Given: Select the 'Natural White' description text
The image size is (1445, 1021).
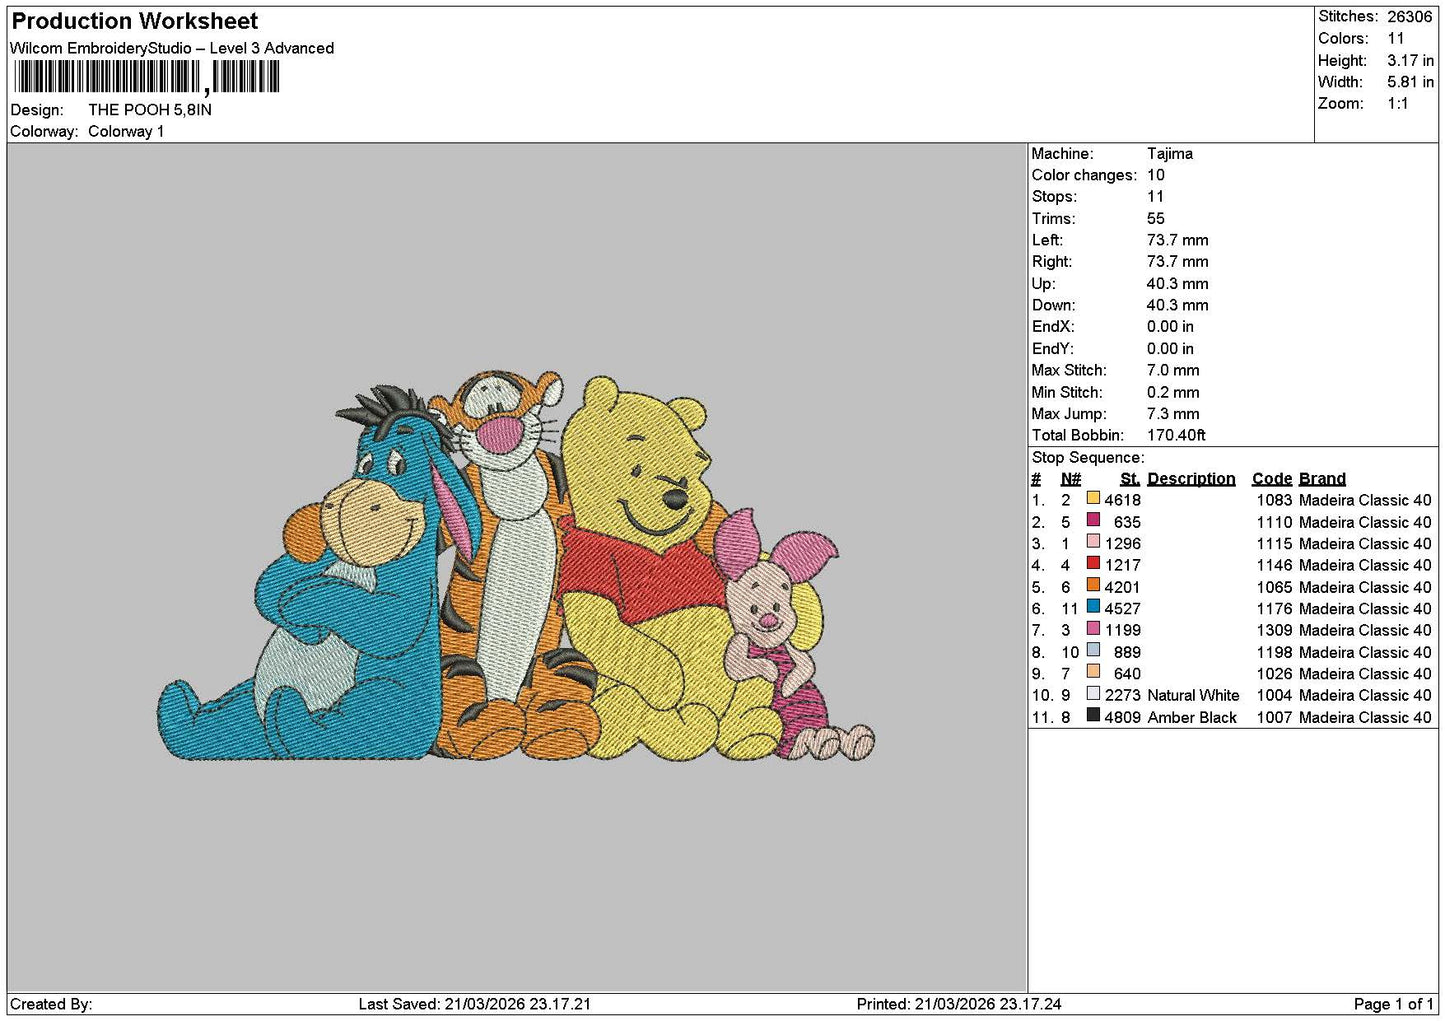Looking at the screenshot, I should click(x=1193, y=695).
